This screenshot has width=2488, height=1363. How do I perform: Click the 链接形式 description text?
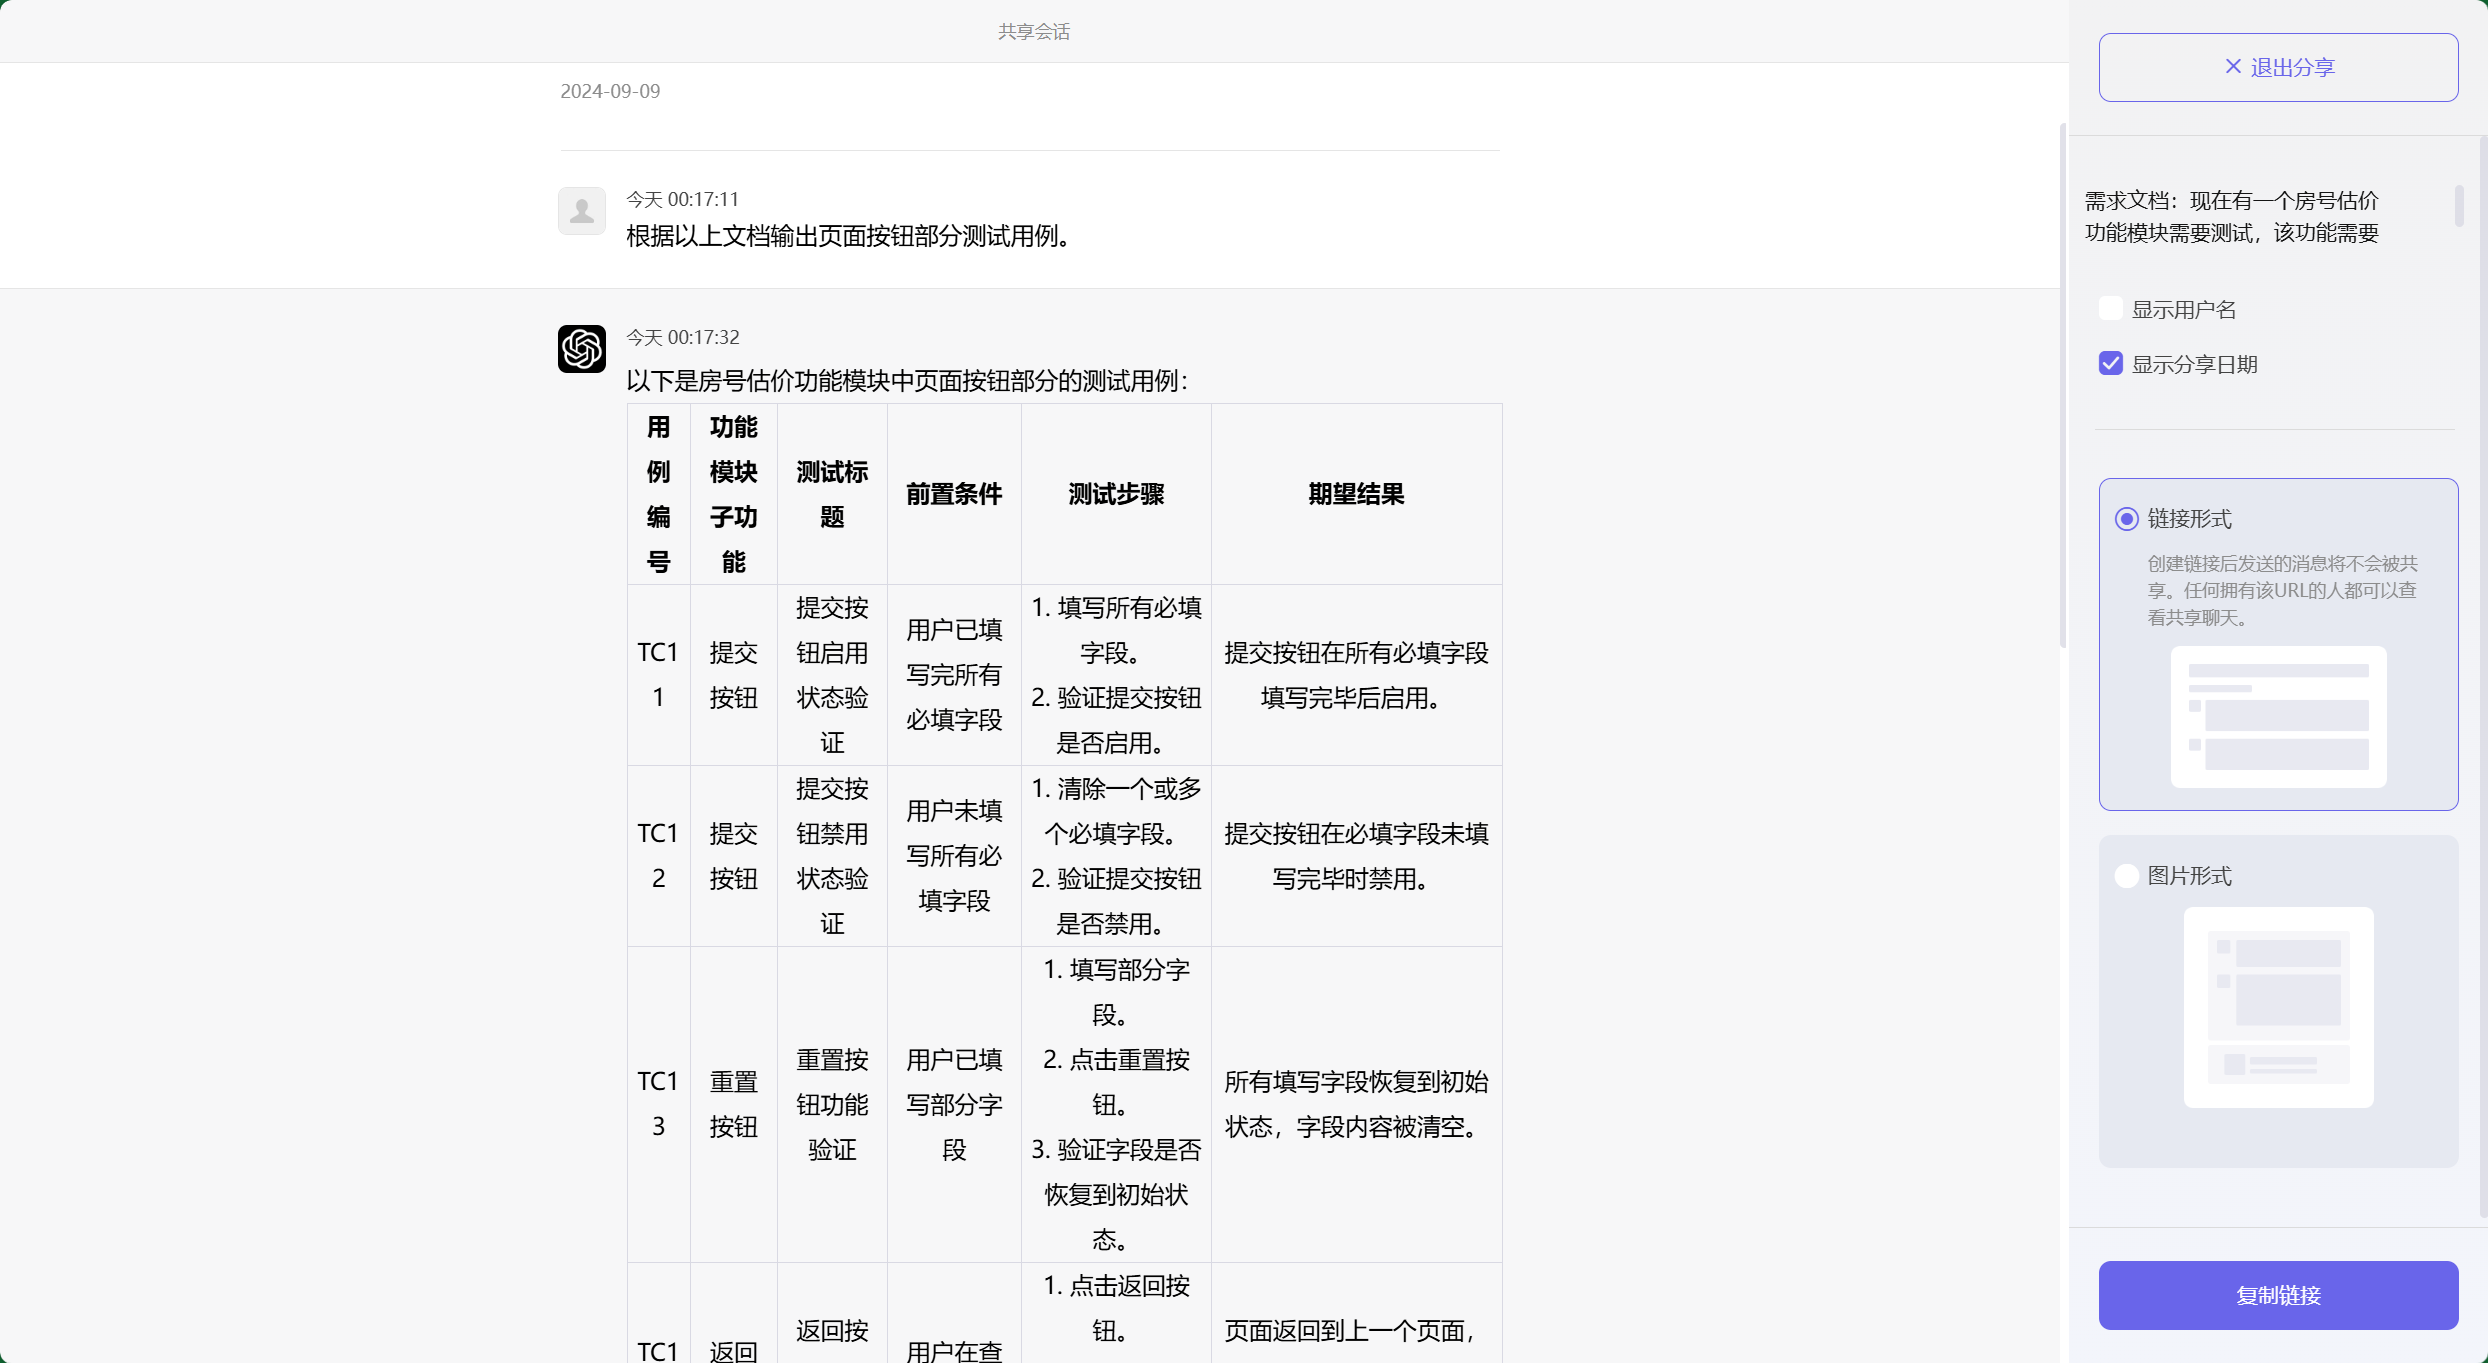click(2281, 590)
